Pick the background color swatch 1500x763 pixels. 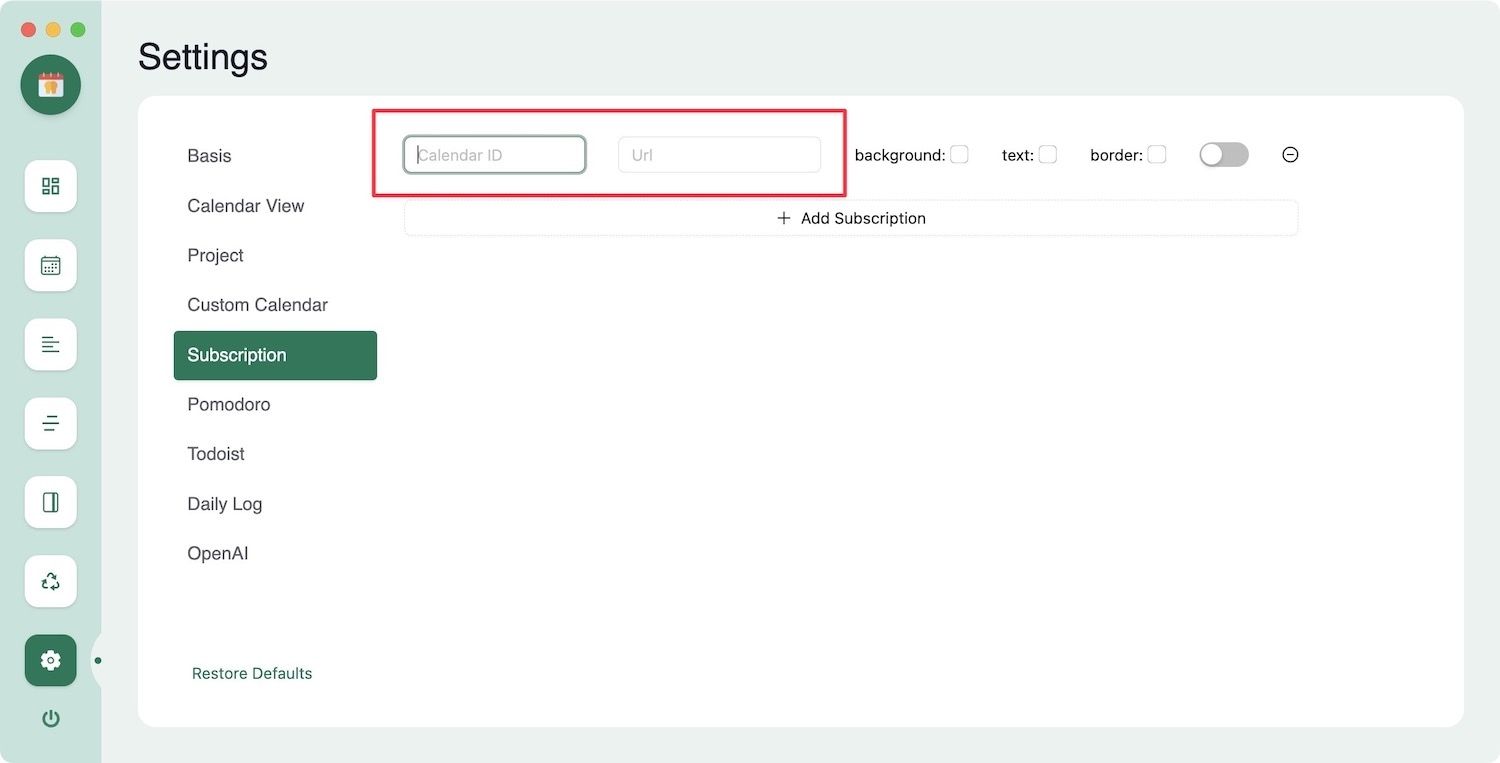(x=959, y=154)
